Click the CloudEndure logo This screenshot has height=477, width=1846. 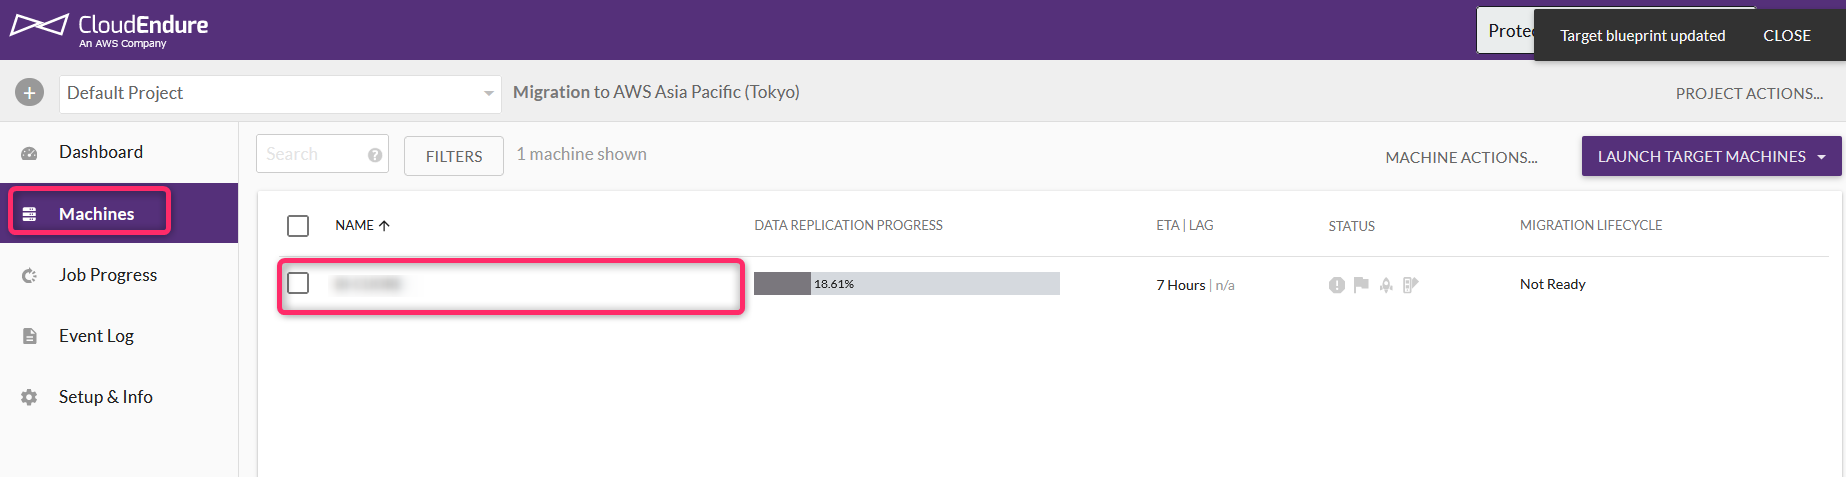pyautogui.click(x=110, y=29)
